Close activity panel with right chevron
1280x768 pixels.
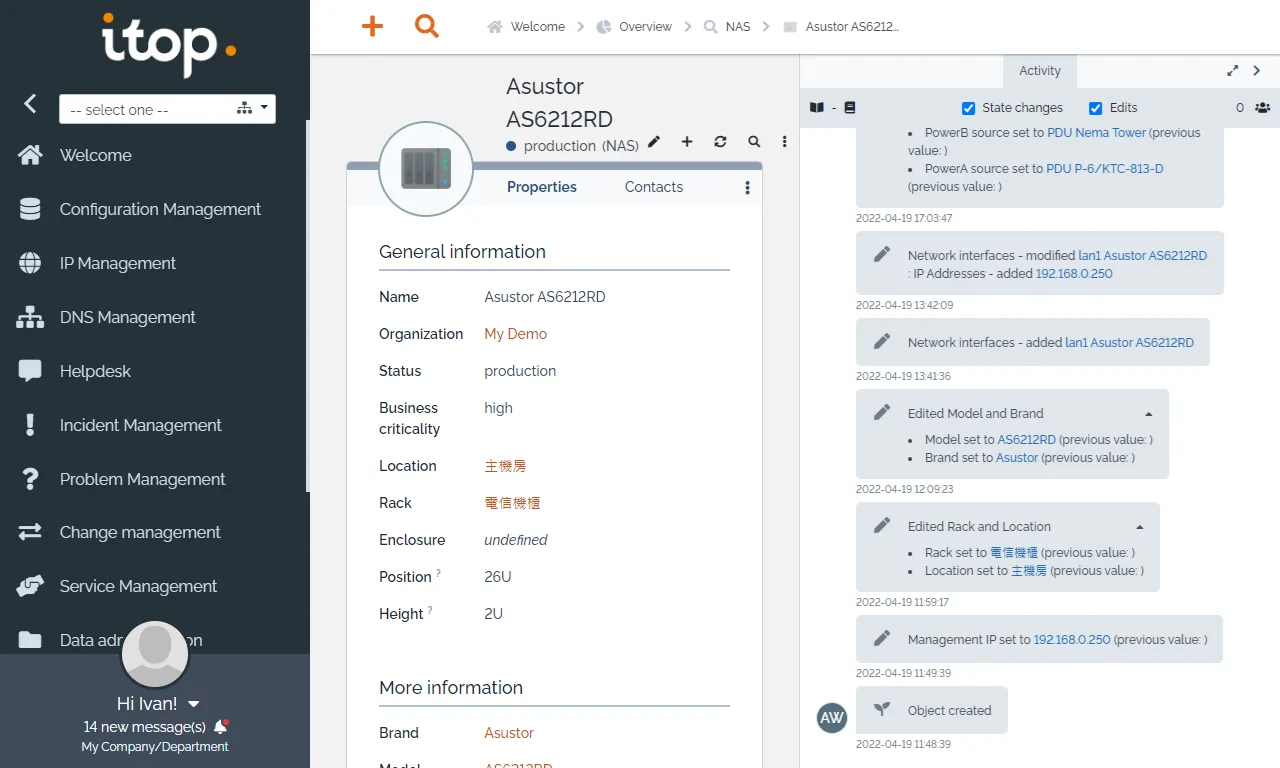1257,71
